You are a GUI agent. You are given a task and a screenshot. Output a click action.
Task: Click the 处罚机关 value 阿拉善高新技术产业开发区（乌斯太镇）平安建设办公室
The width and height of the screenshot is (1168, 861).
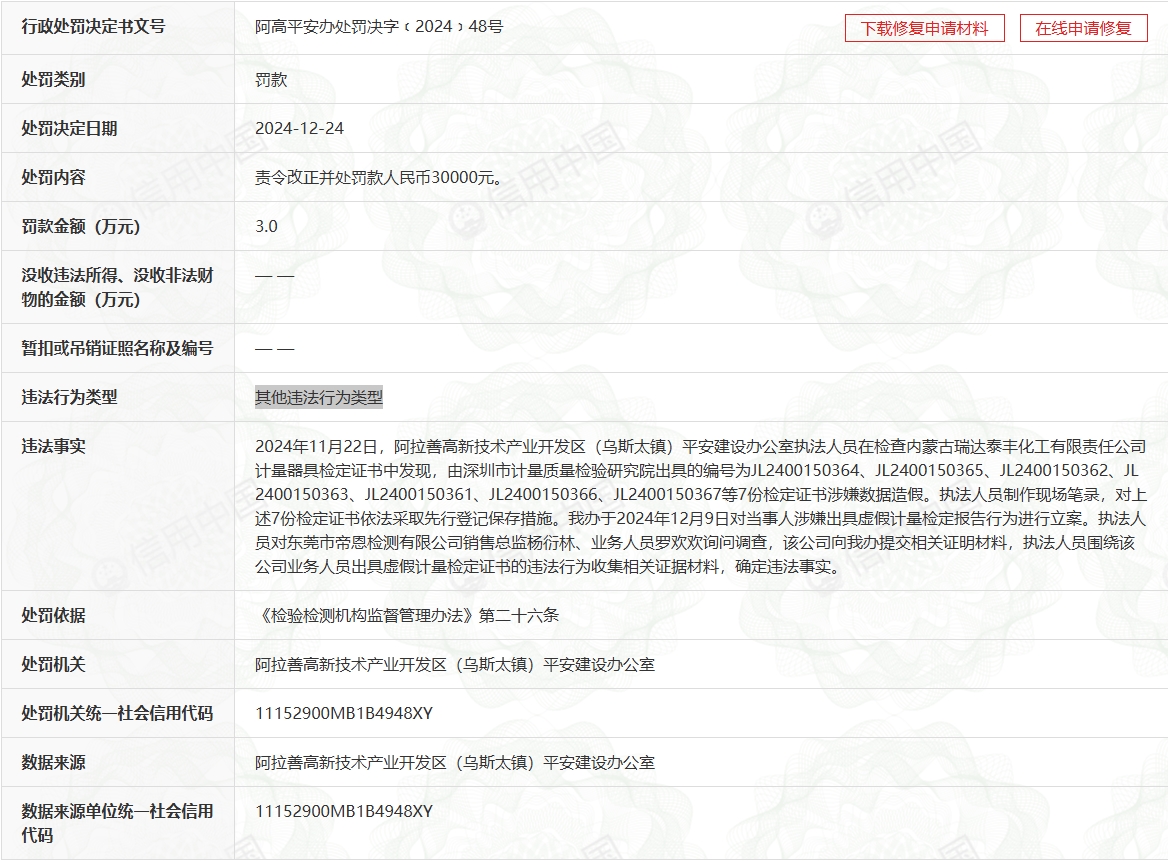(x=454, y=664)
